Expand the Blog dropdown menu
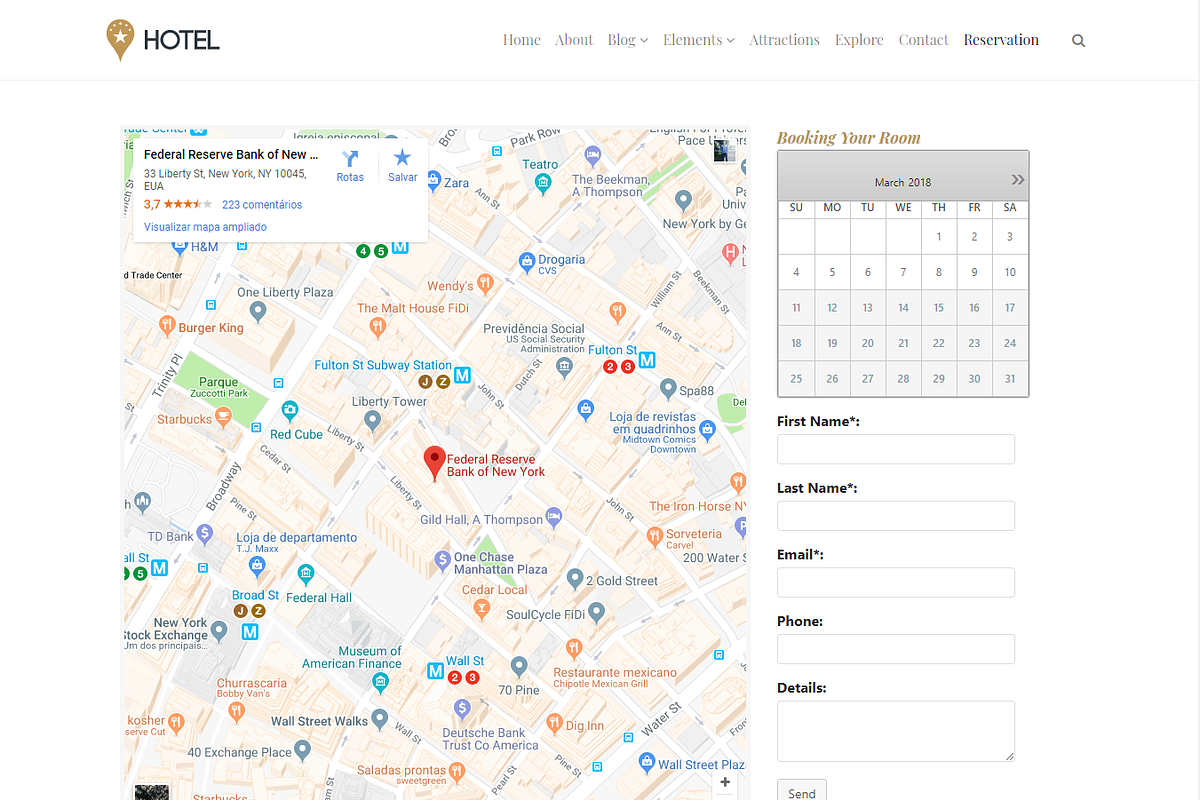Image resolution: width=1200 pixels, height=800 pixels. point(628,40)
